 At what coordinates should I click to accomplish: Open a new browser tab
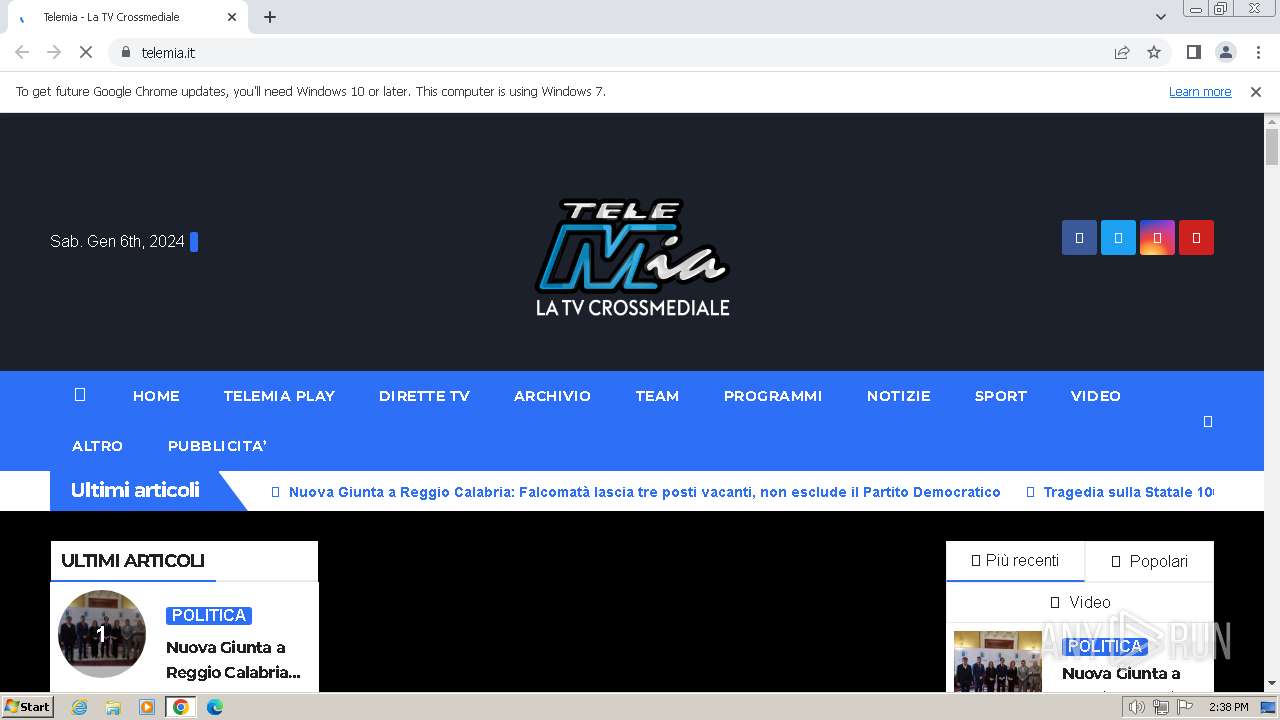[270, 17]
